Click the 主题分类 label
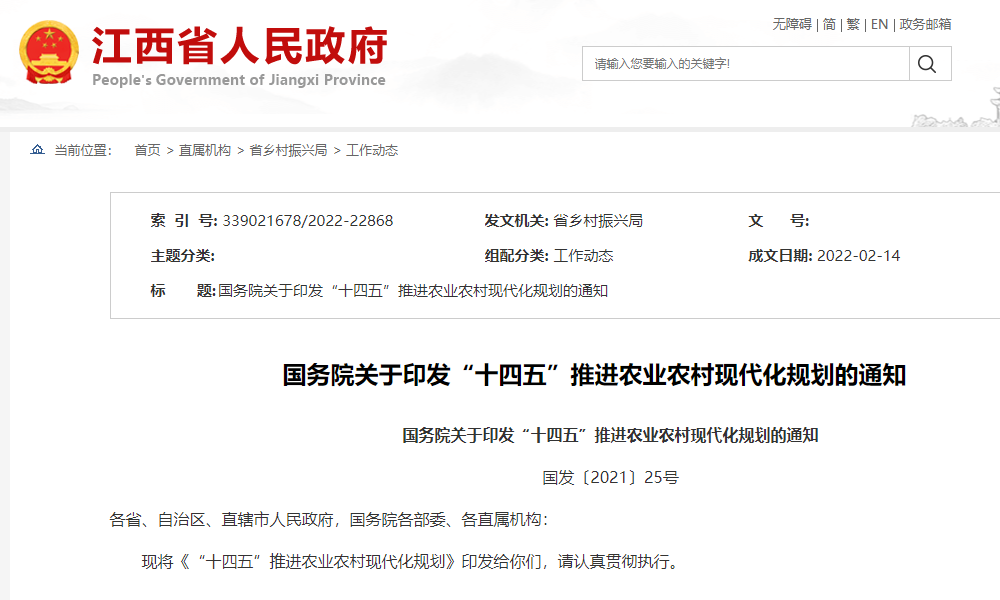This screenshot has height=600, width=1000. point(182,256)
